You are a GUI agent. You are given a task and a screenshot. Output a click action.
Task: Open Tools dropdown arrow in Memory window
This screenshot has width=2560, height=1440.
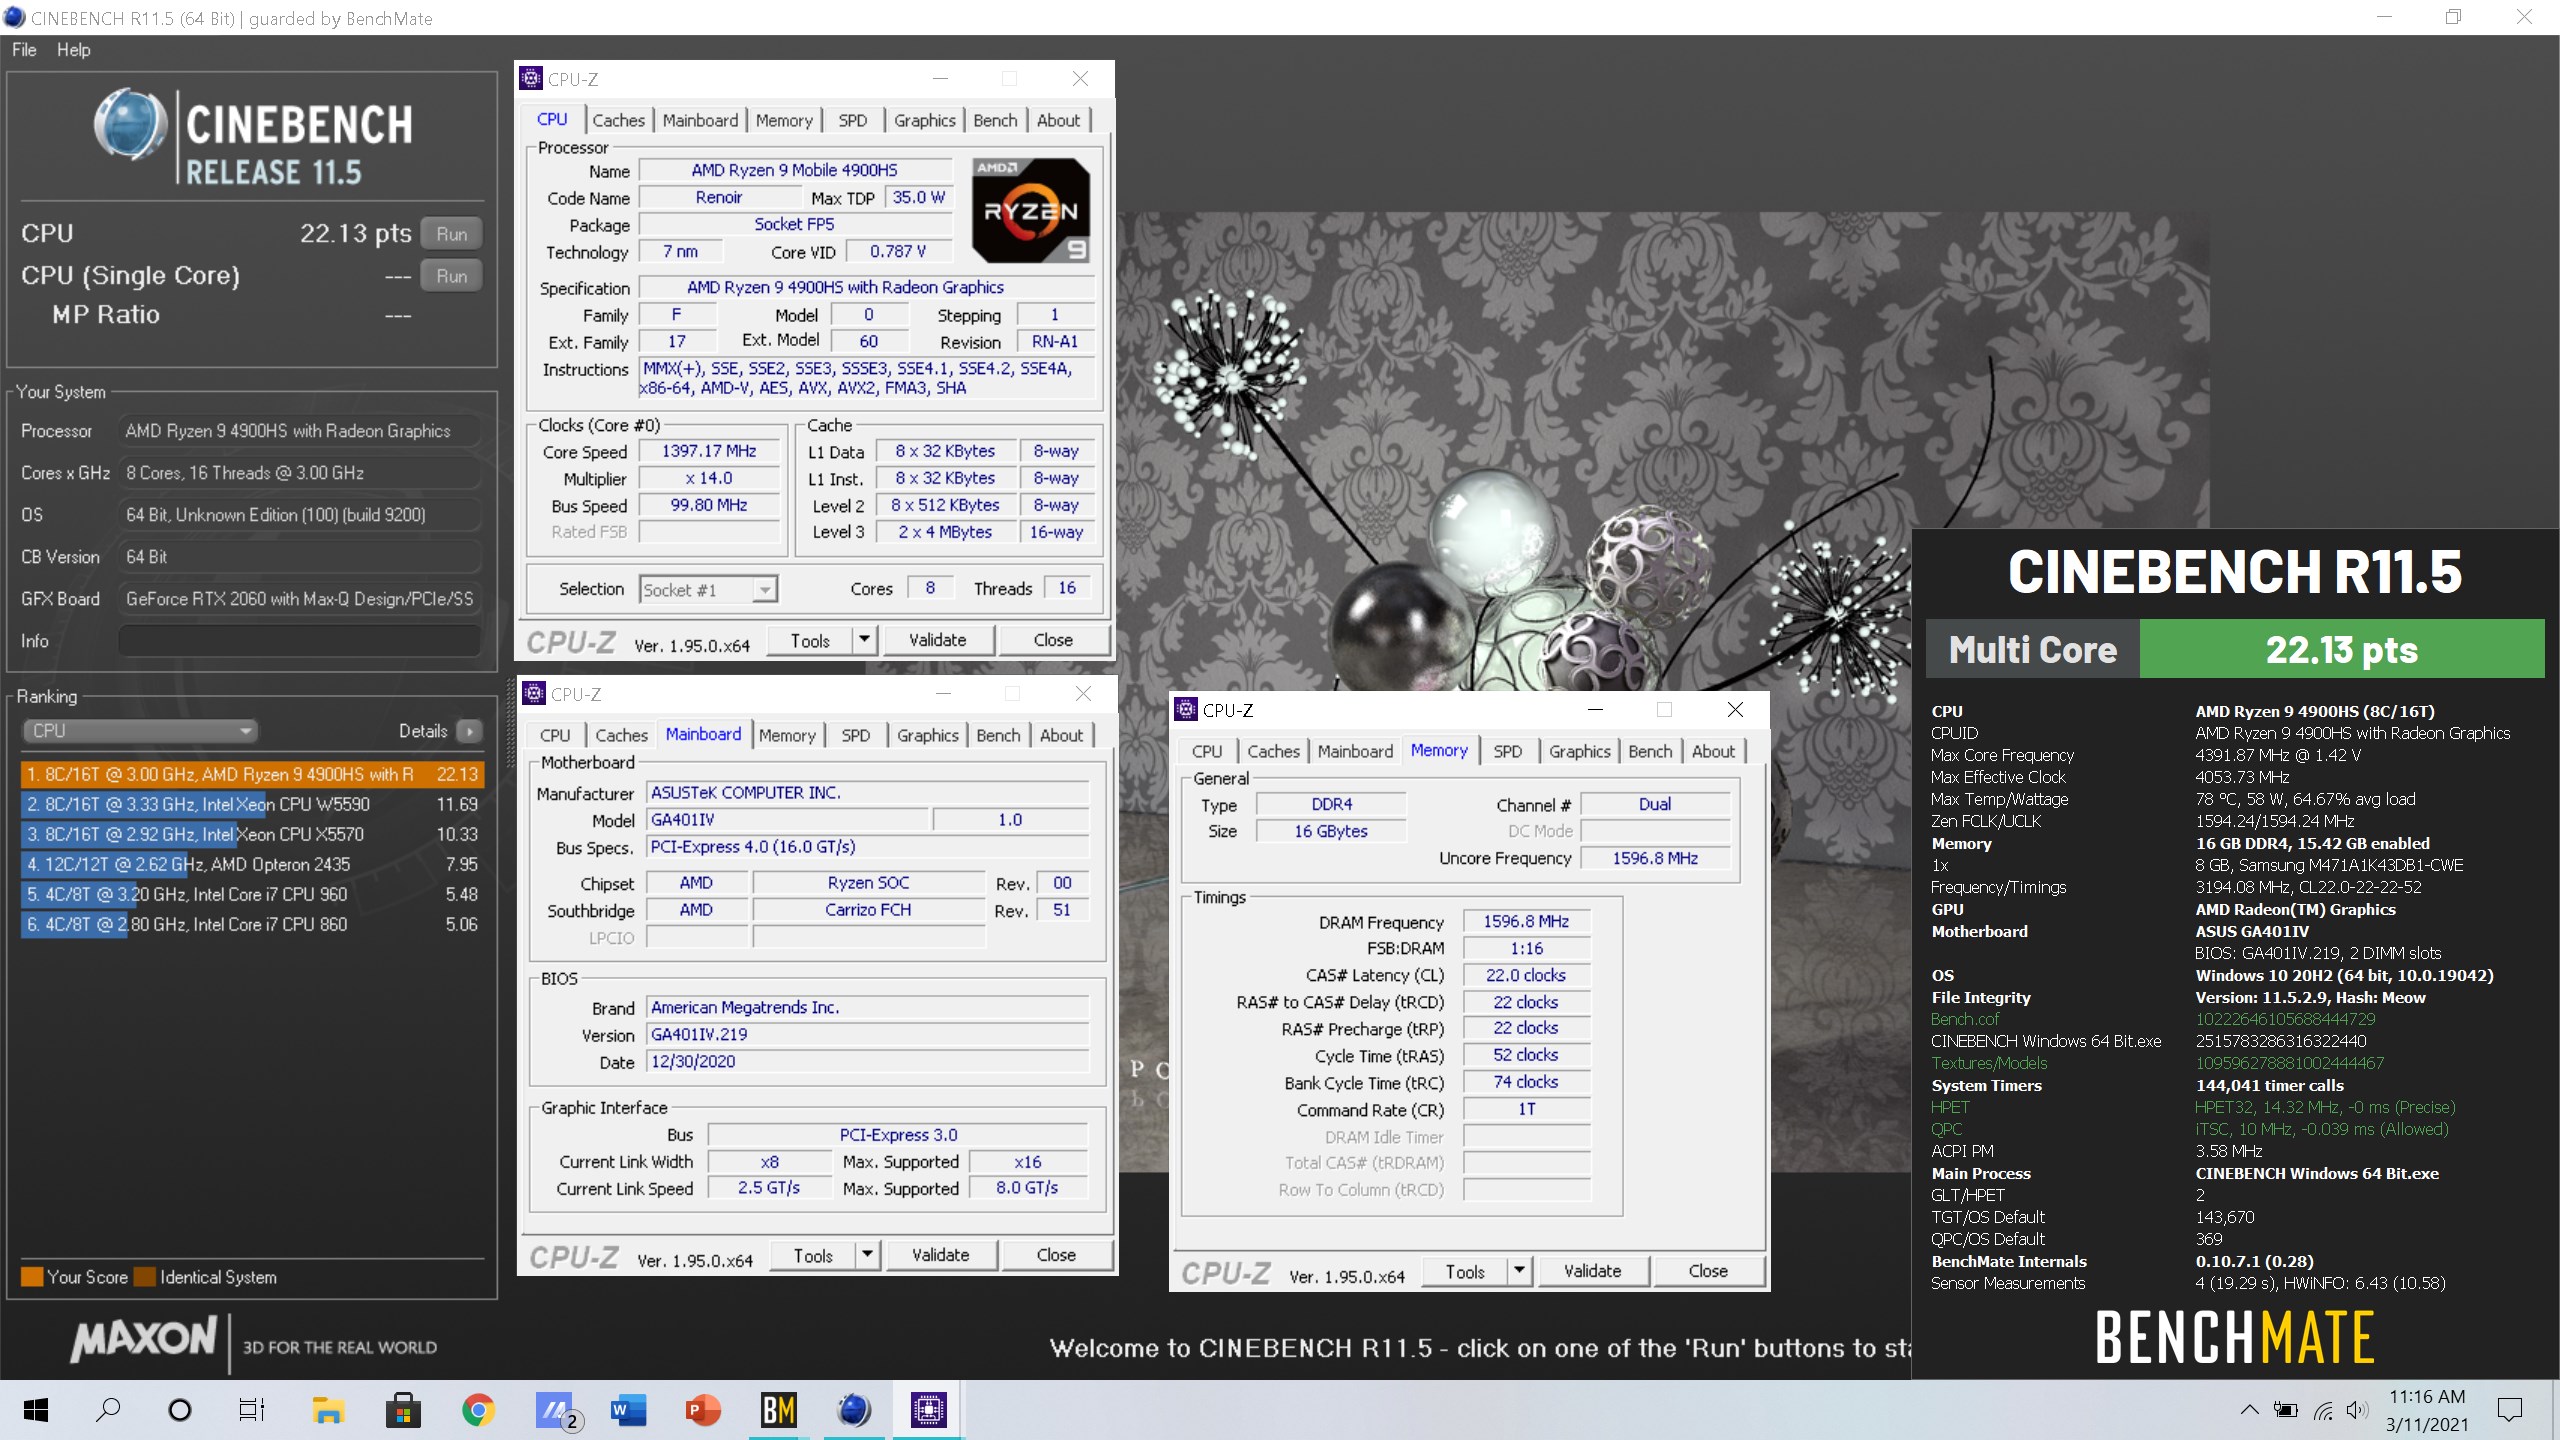tap(1519, 1271)
